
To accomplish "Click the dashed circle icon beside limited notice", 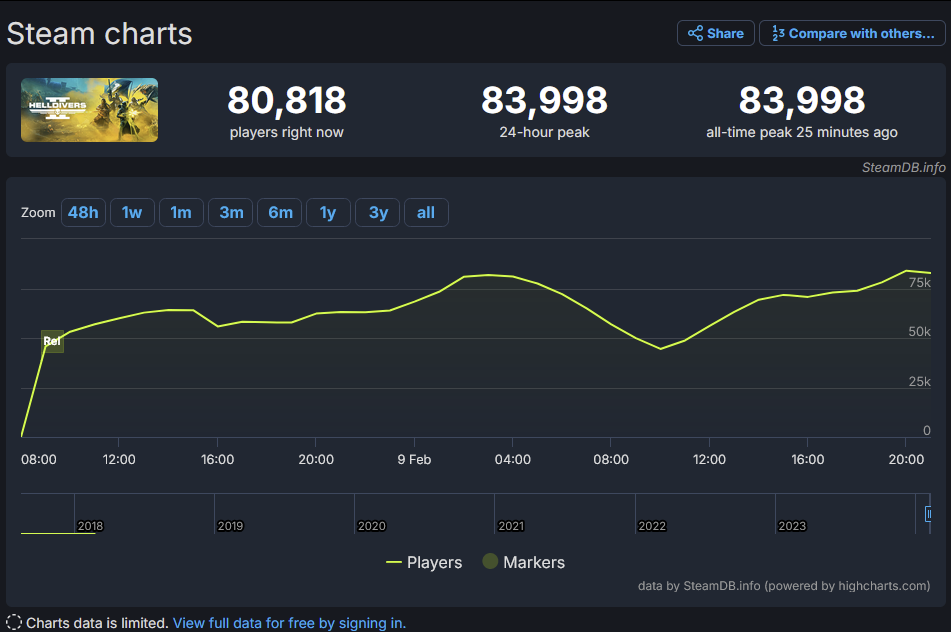I will (14, 623).
